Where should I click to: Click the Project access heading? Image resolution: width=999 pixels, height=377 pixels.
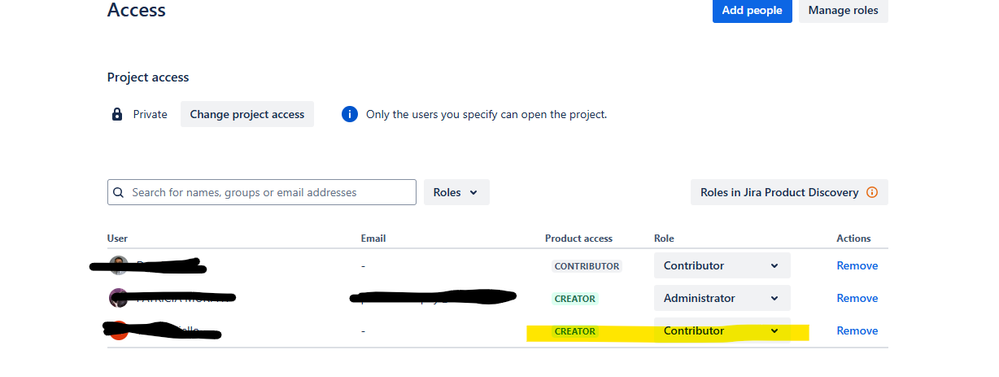(148, 77)
